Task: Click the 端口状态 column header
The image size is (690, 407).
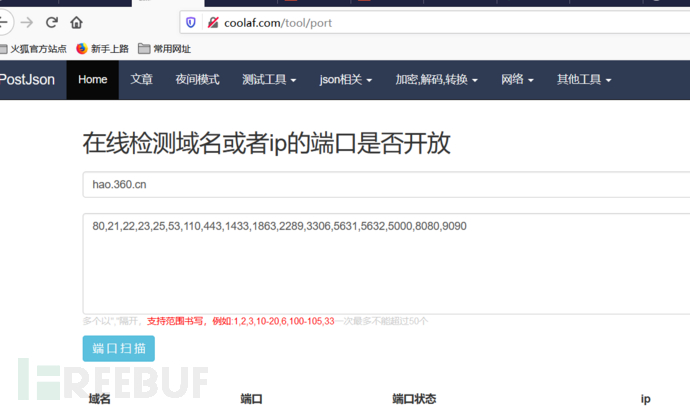Action: coord(414,399)
